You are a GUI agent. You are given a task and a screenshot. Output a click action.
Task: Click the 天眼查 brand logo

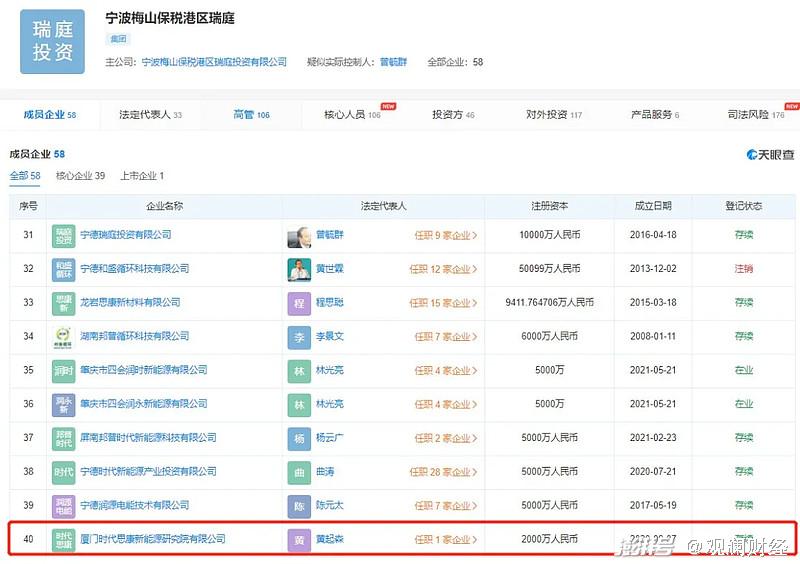point(770,155)
